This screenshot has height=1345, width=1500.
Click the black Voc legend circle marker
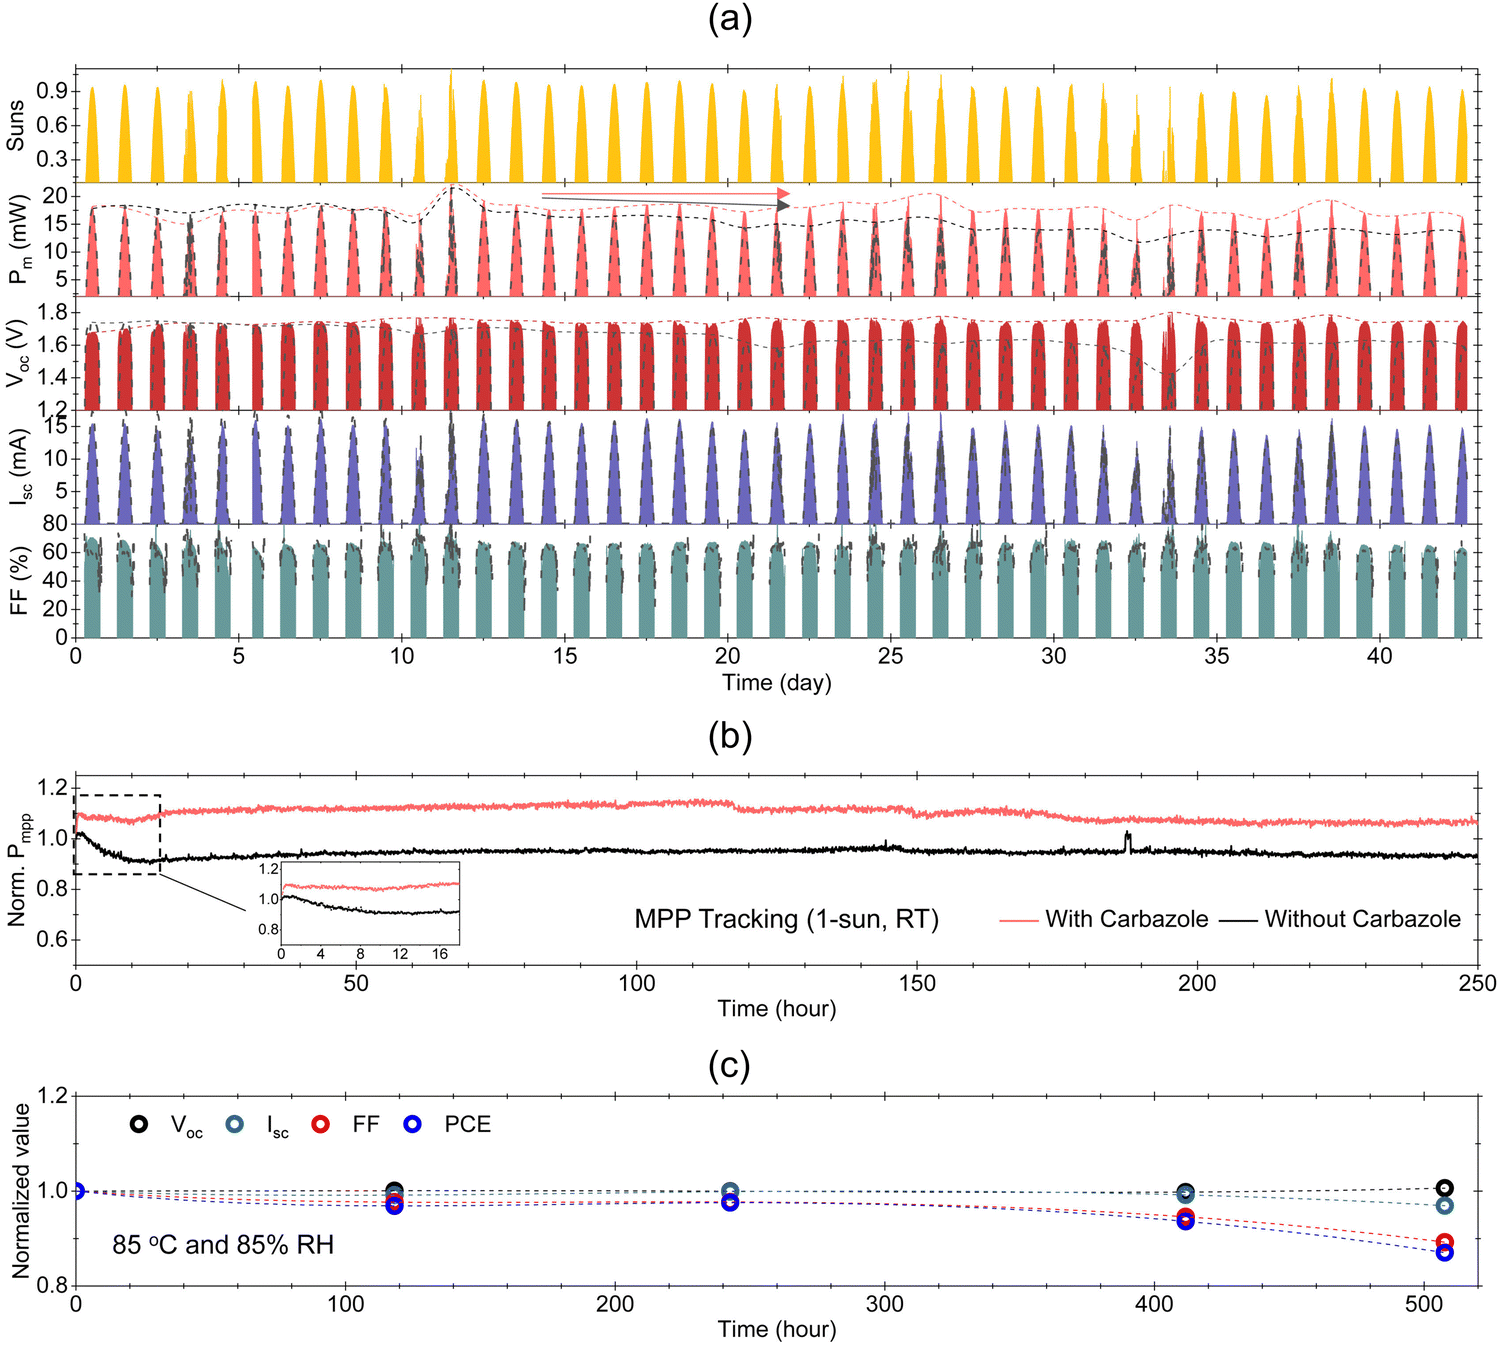tap(139, 1124)
